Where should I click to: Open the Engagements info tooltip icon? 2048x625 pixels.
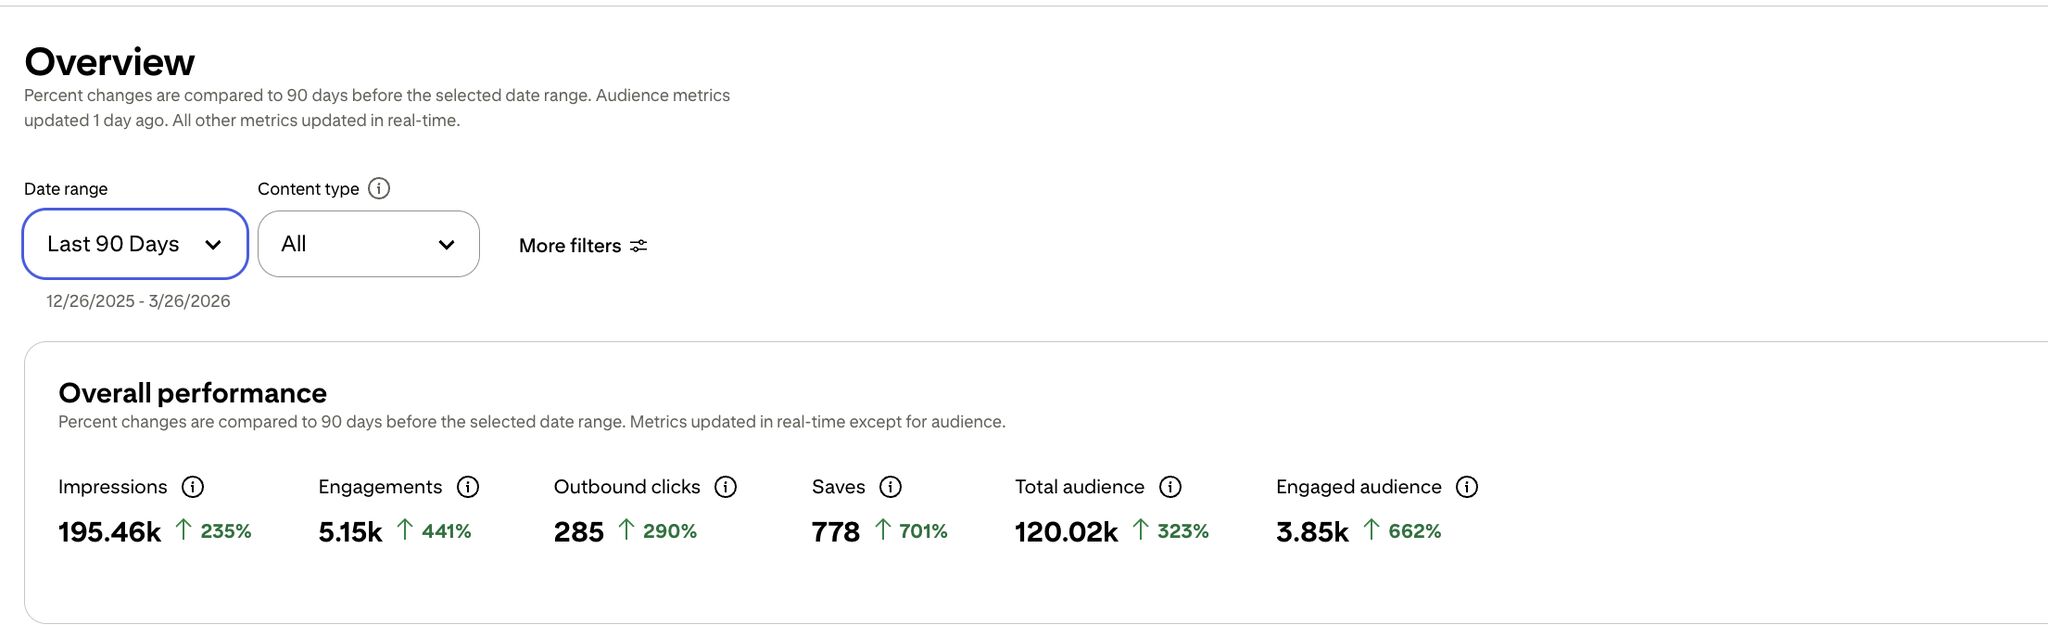[468, 487]
